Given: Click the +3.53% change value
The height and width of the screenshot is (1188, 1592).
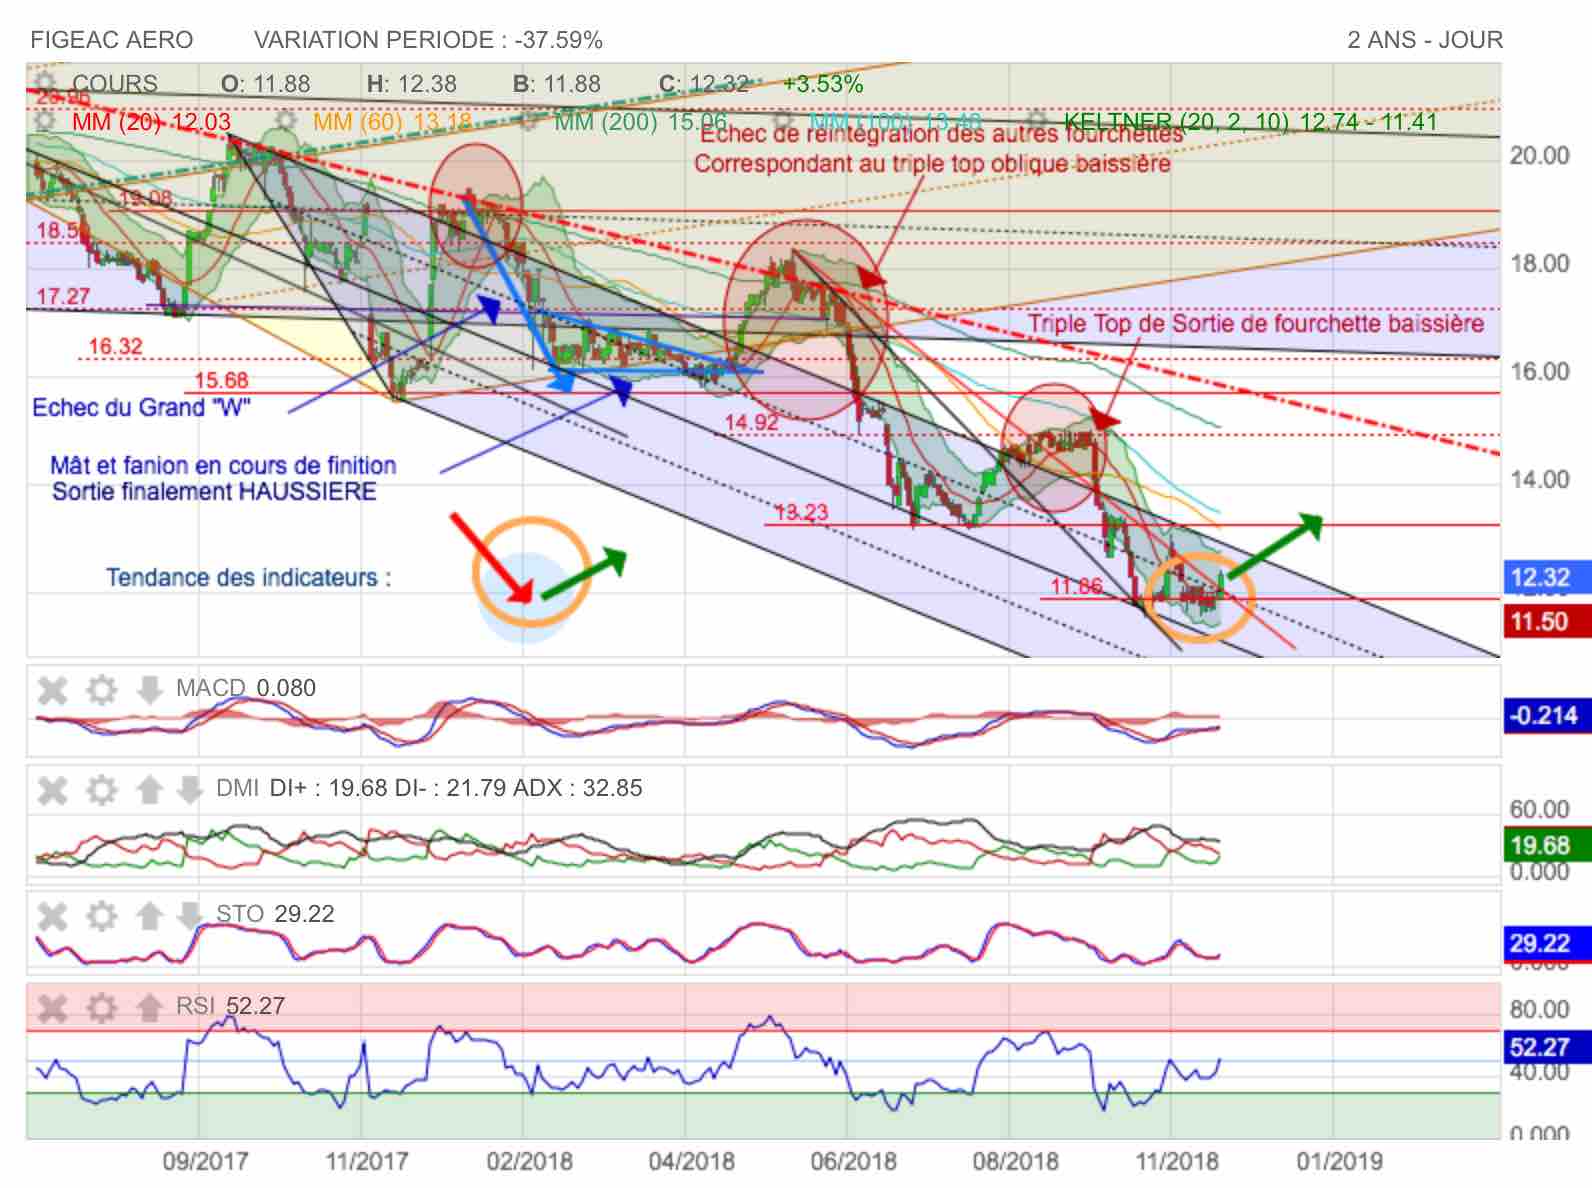Looking at the screenshot, I should (822, 83).
